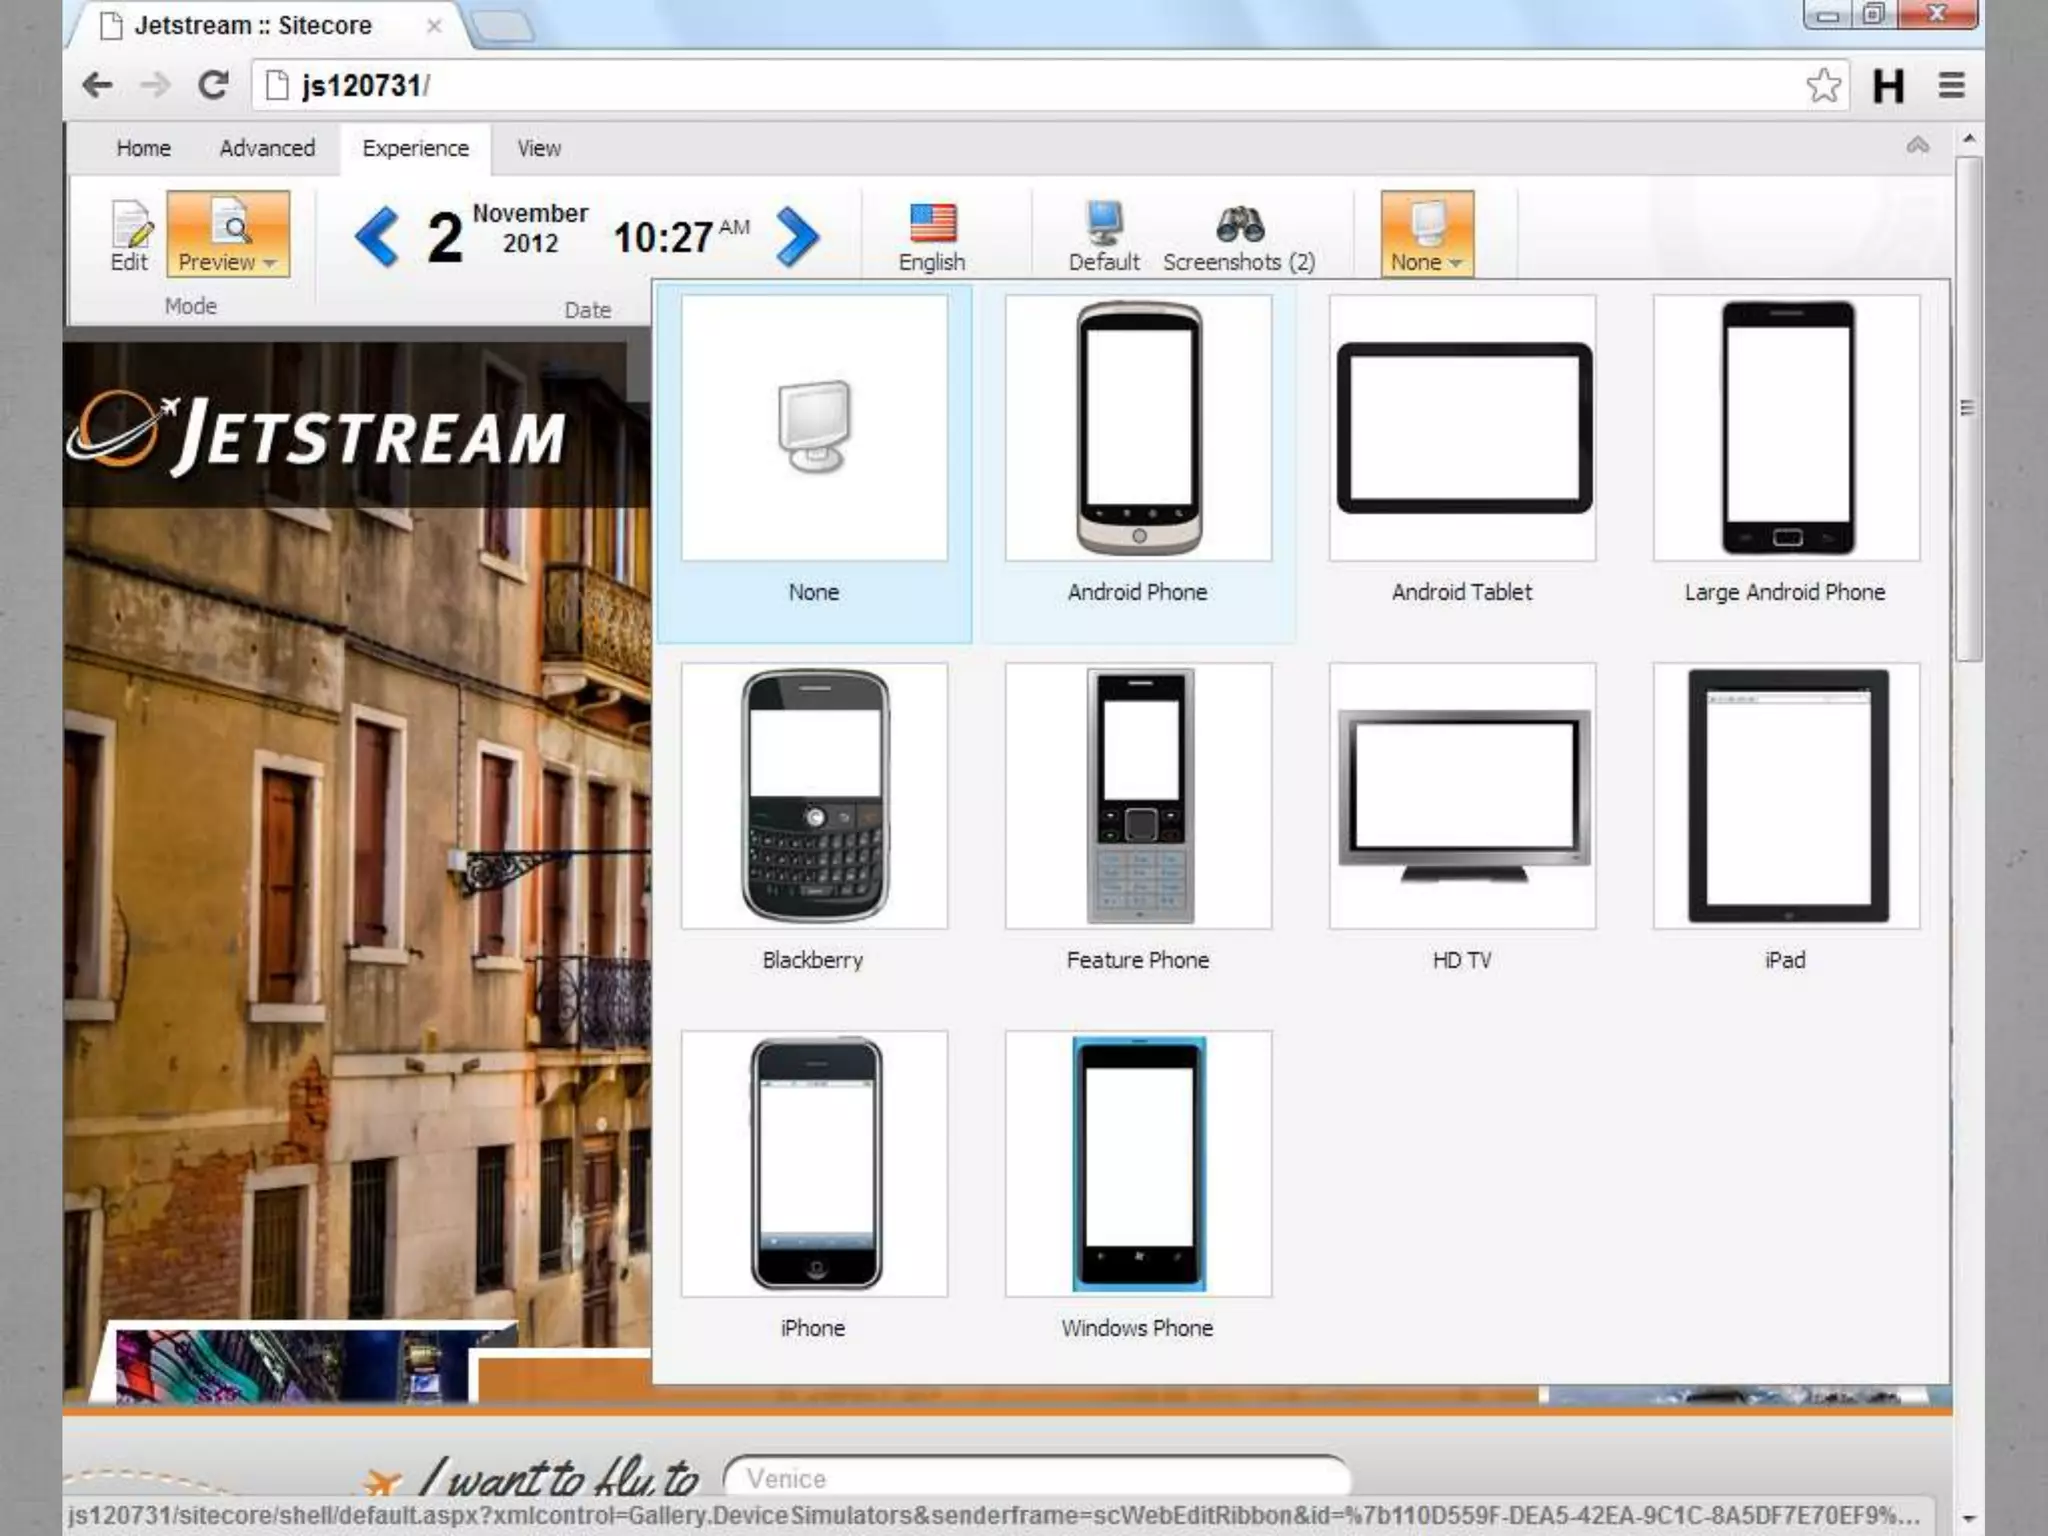Collapse the ribbon with the chevron
Viewport: 2048px width, 1536px height.
tap(1917, 146)
